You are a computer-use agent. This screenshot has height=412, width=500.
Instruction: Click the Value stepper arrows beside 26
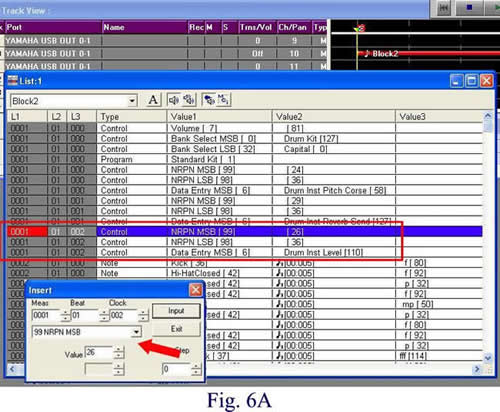(118, 353)
